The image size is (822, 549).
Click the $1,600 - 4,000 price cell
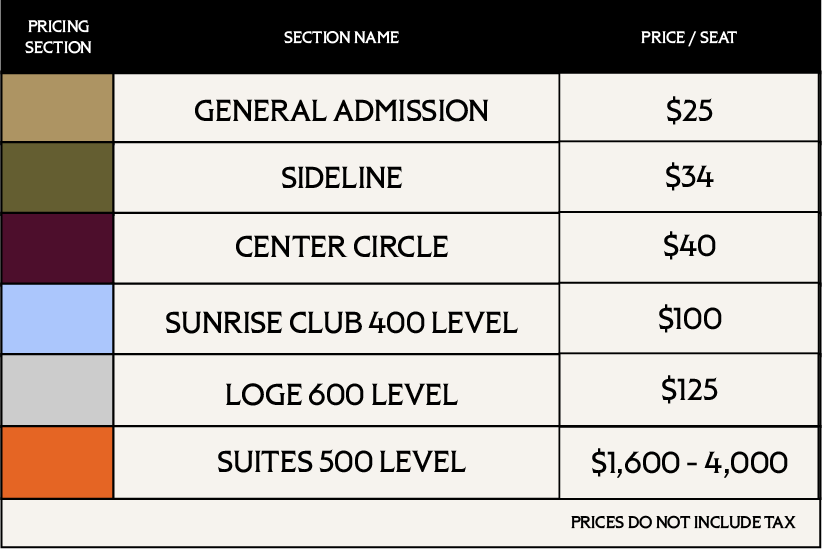click(689, 462)
